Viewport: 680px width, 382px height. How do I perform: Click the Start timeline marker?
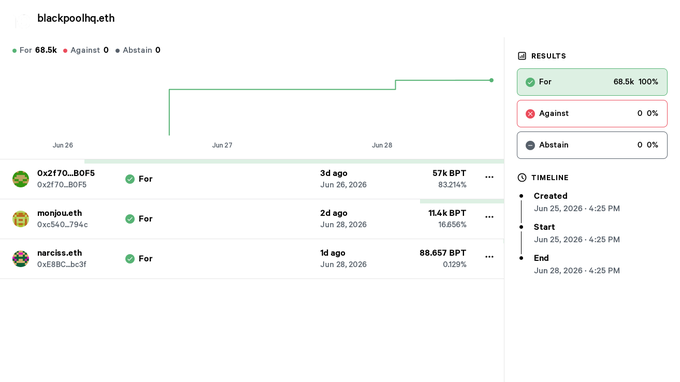tap(521, 227)
